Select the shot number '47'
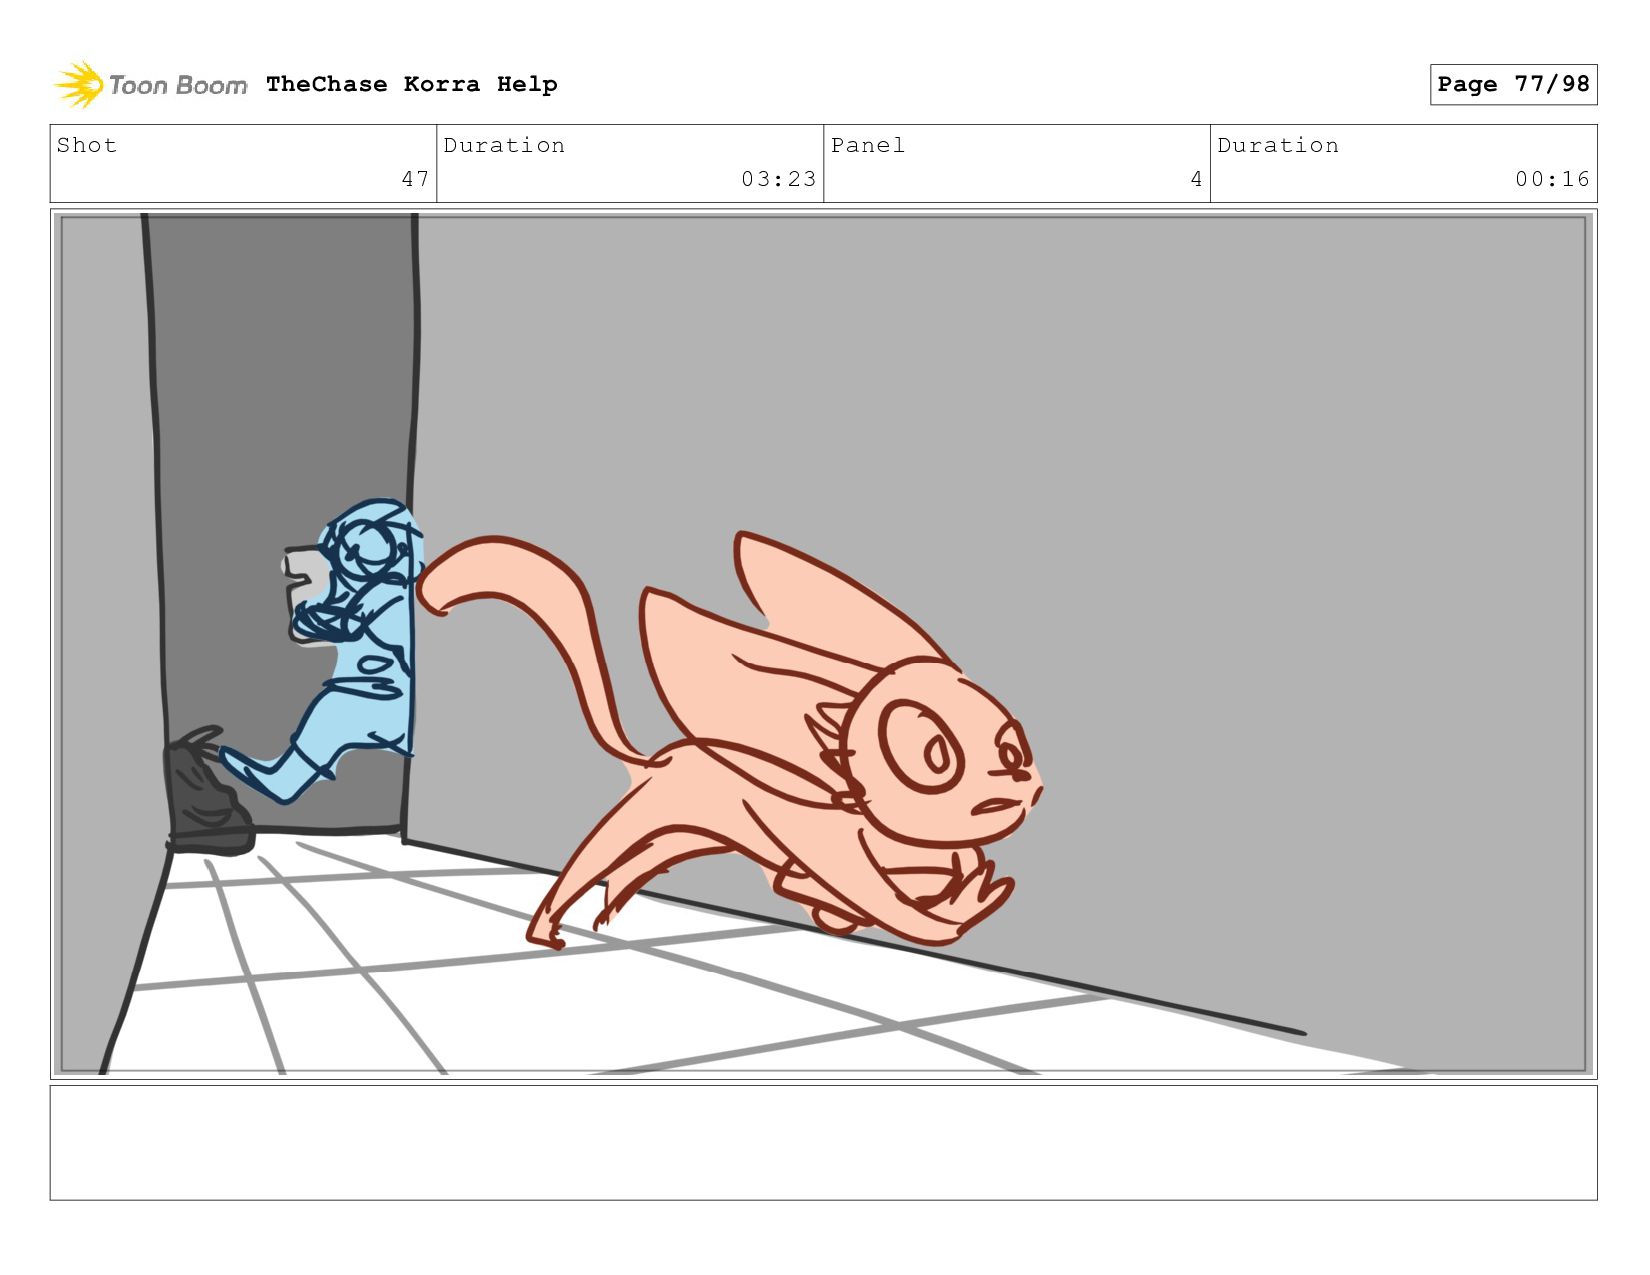 415,179
